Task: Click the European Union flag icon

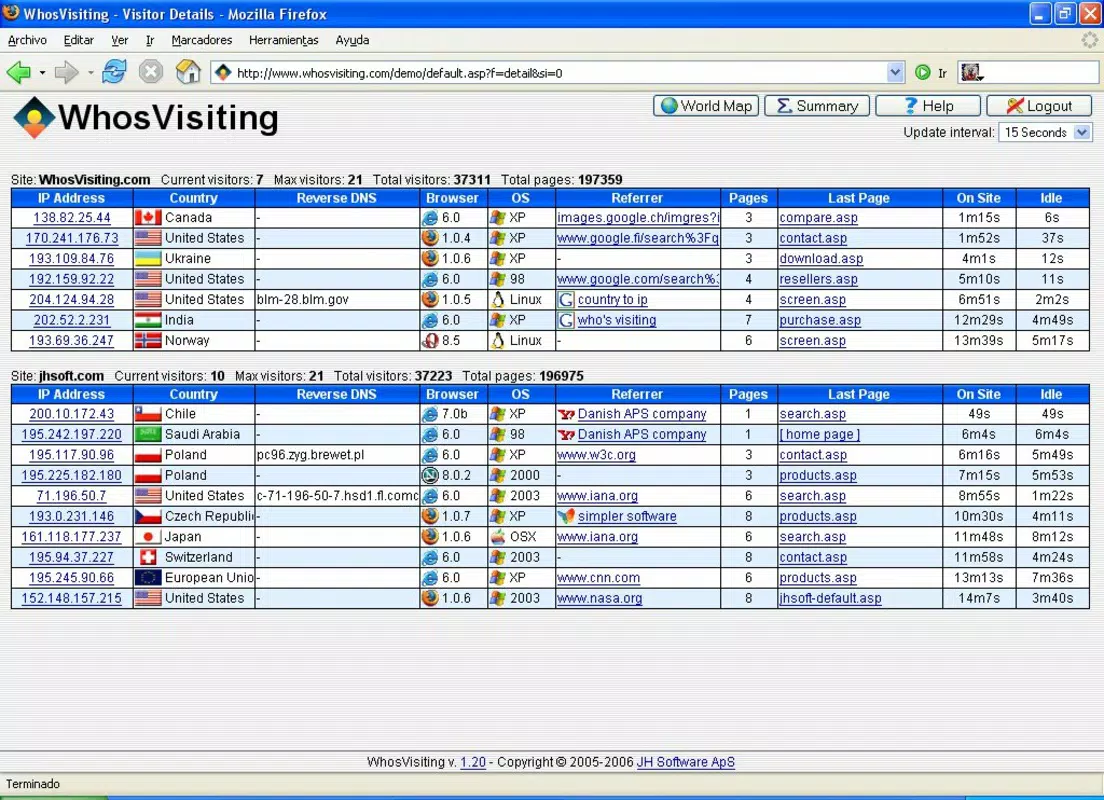Action: point(148,577)
